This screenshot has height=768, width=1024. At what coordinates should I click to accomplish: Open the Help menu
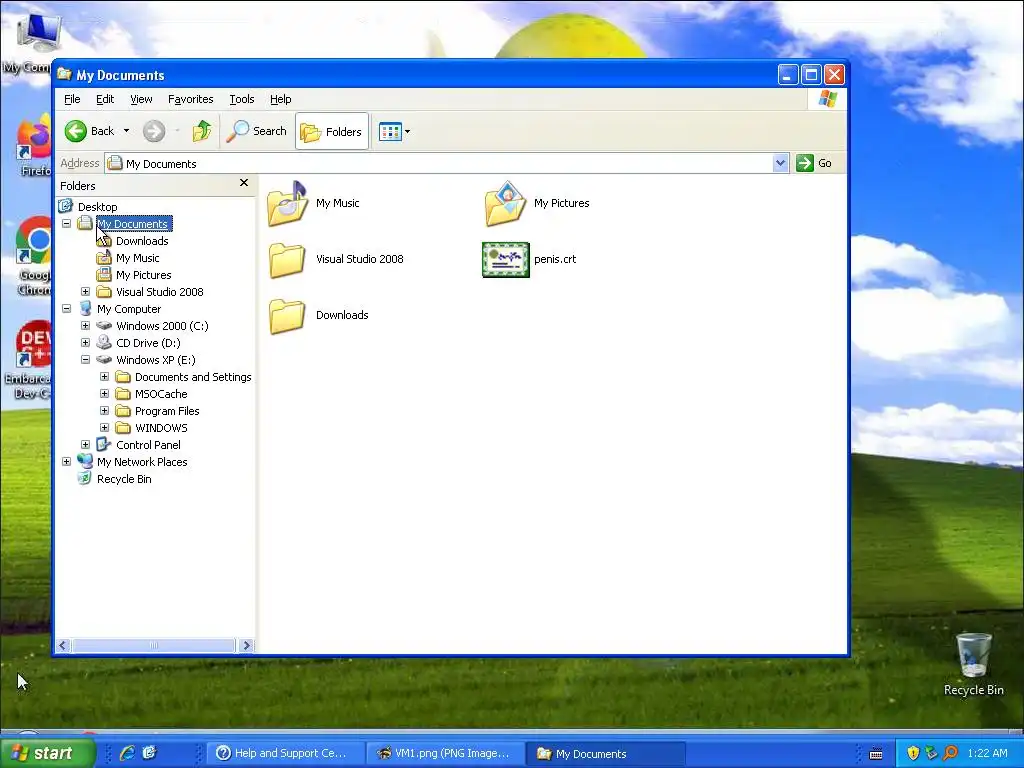coord(281,99)
